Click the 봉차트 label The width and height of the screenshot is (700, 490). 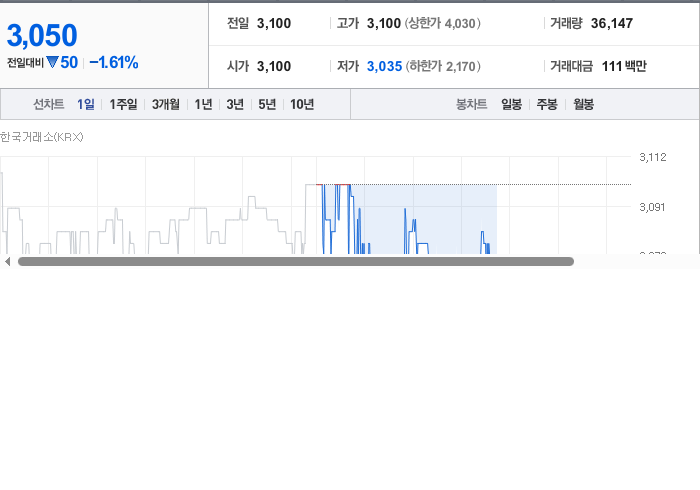point(471,104)
